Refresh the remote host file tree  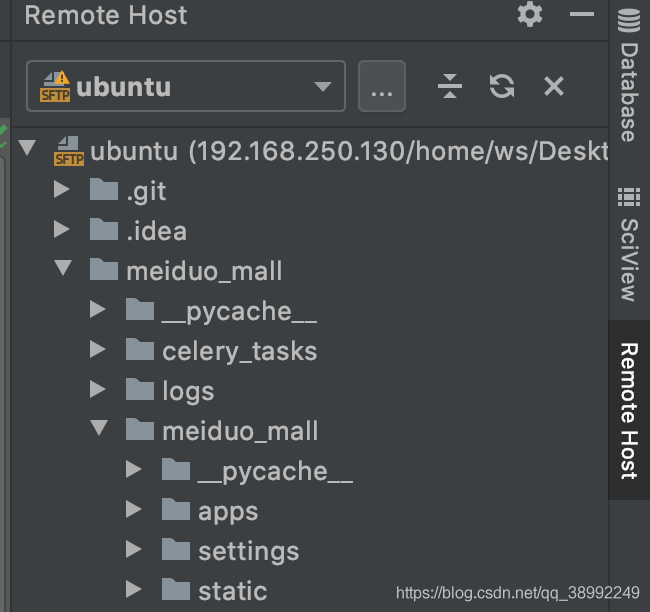(502, 86)
